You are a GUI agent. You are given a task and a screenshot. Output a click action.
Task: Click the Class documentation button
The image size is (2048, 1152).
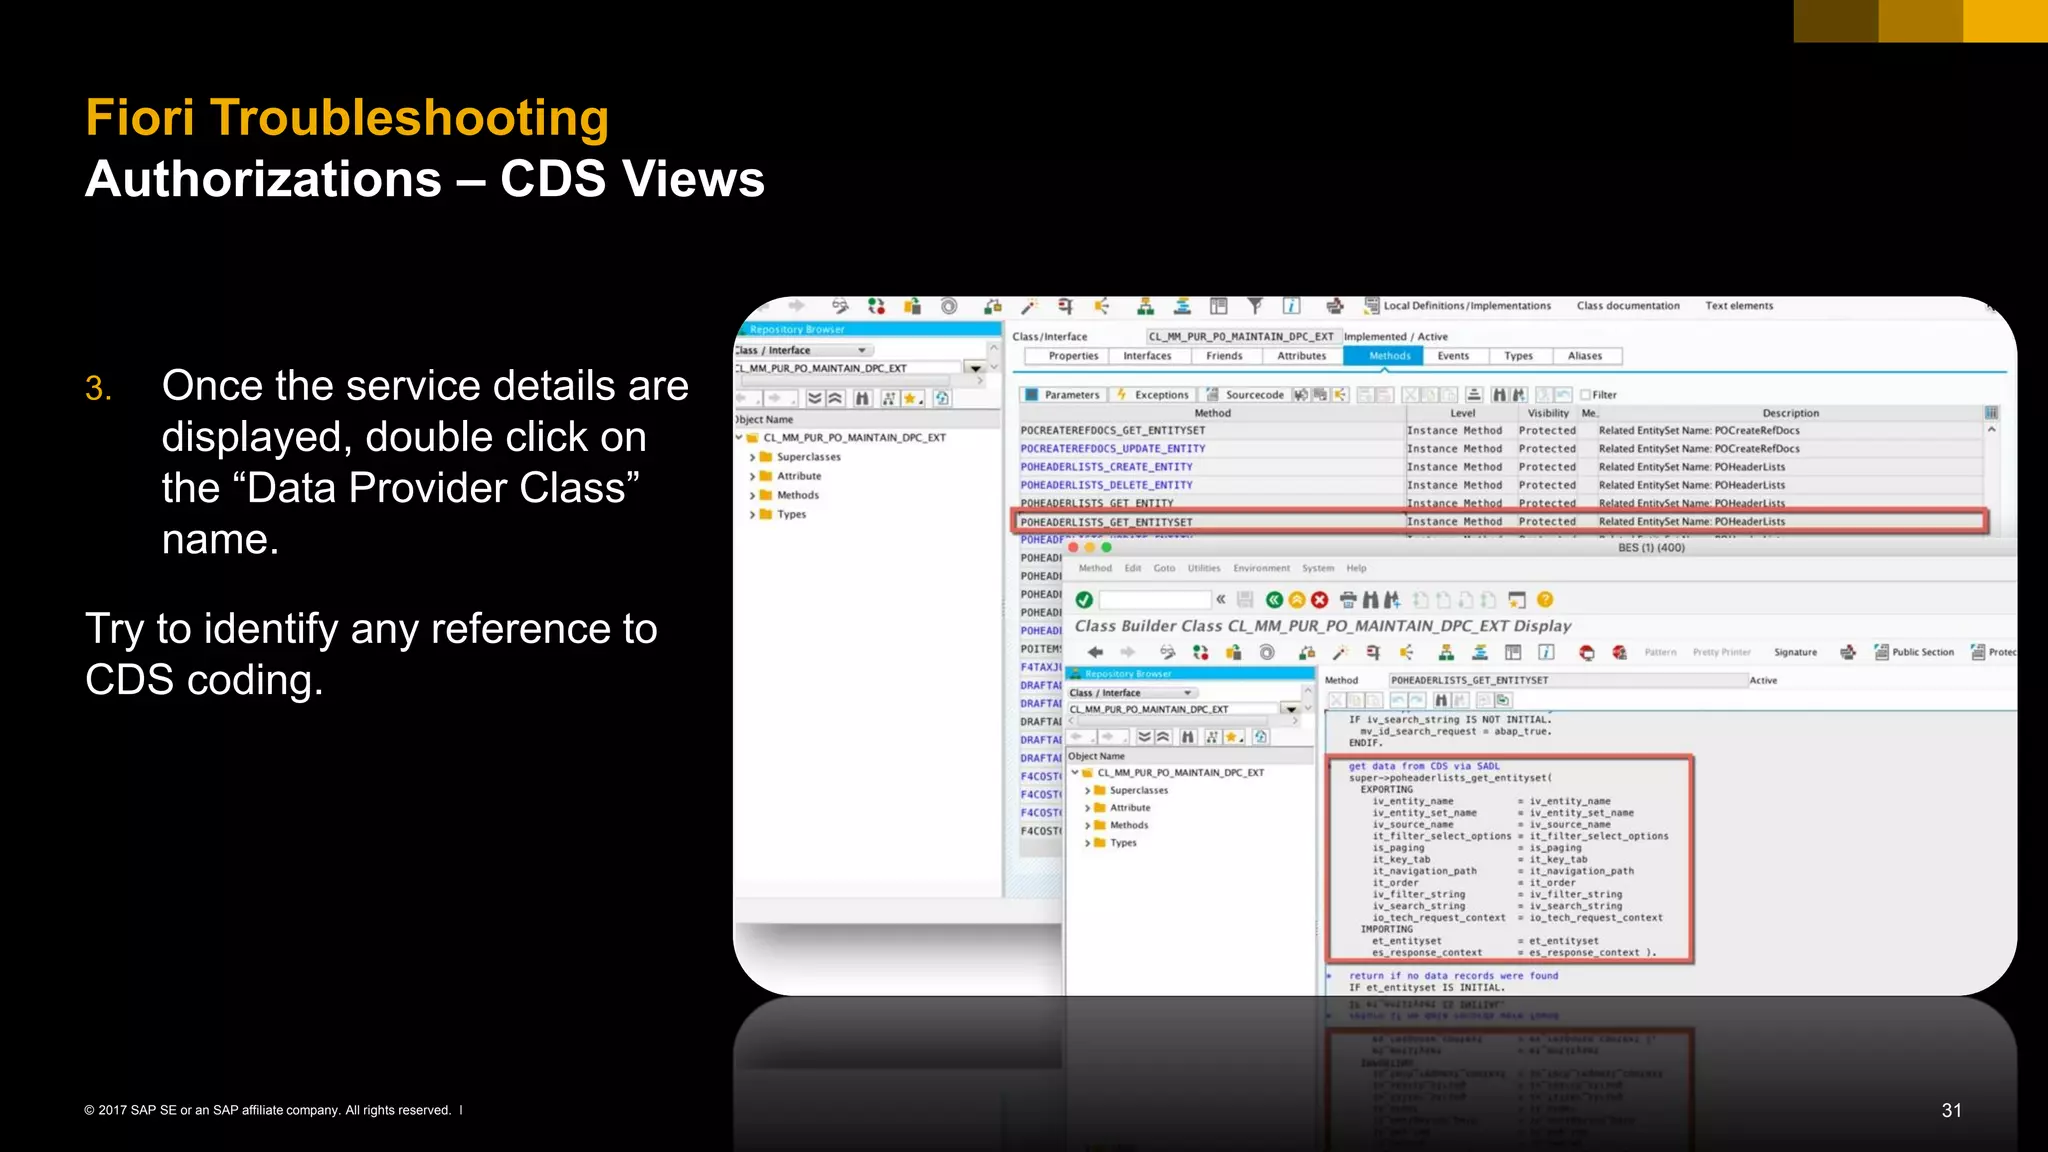click(1628, 306)
